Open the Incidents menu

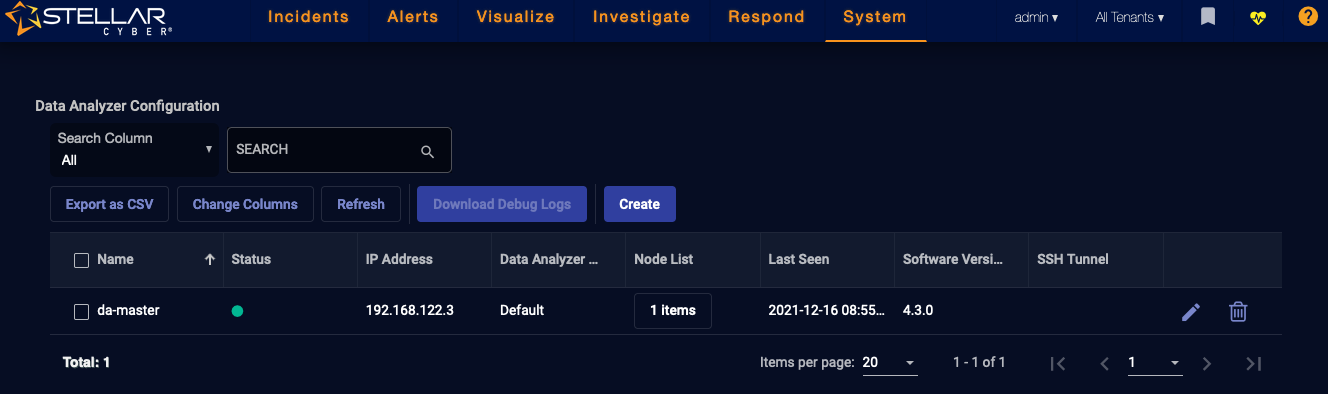click(308, 17)
